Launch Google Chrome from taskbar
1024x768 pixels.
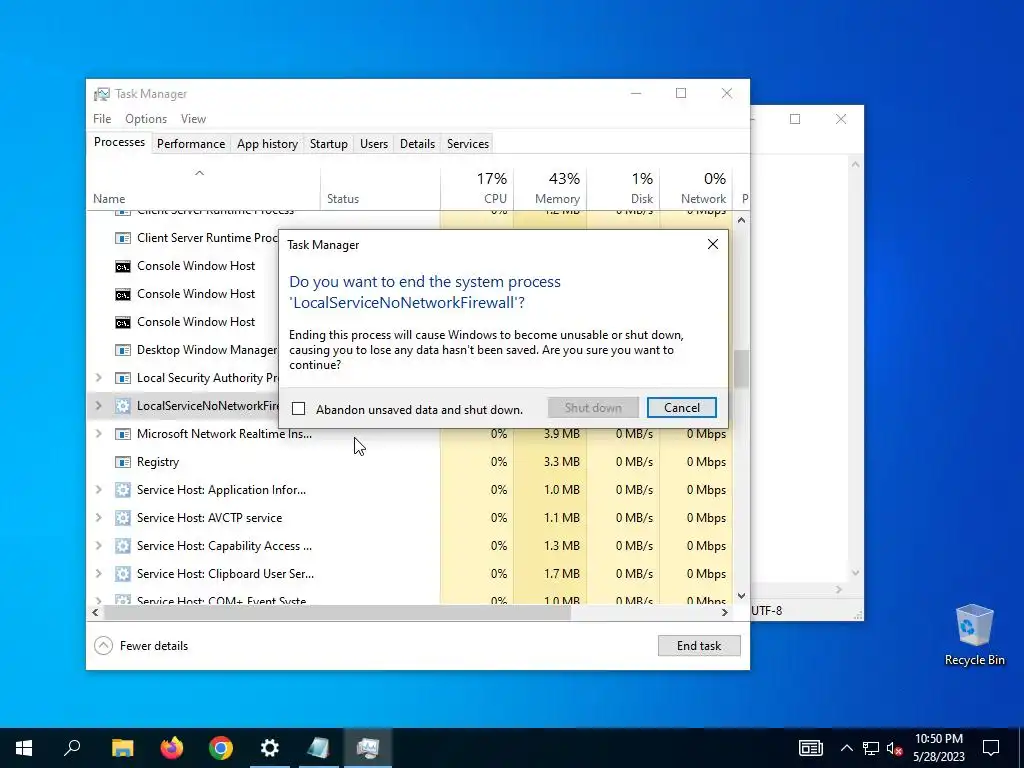(x=221, y=748)
